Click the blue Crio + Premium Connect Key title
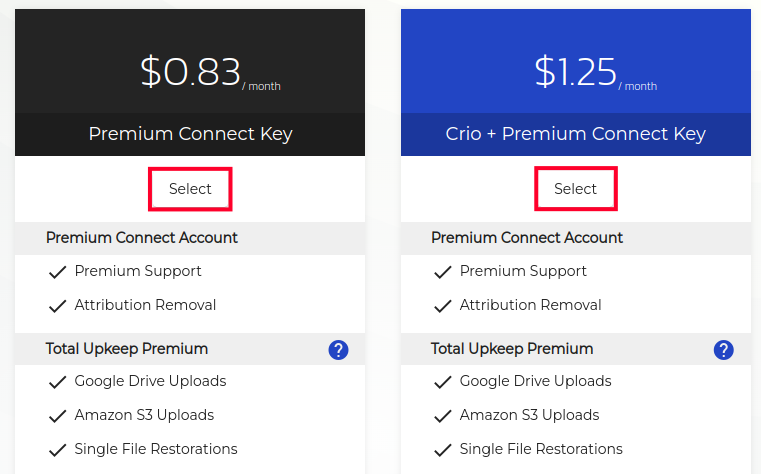The width and height of the screenshot is (761, 474). point(575,134)
